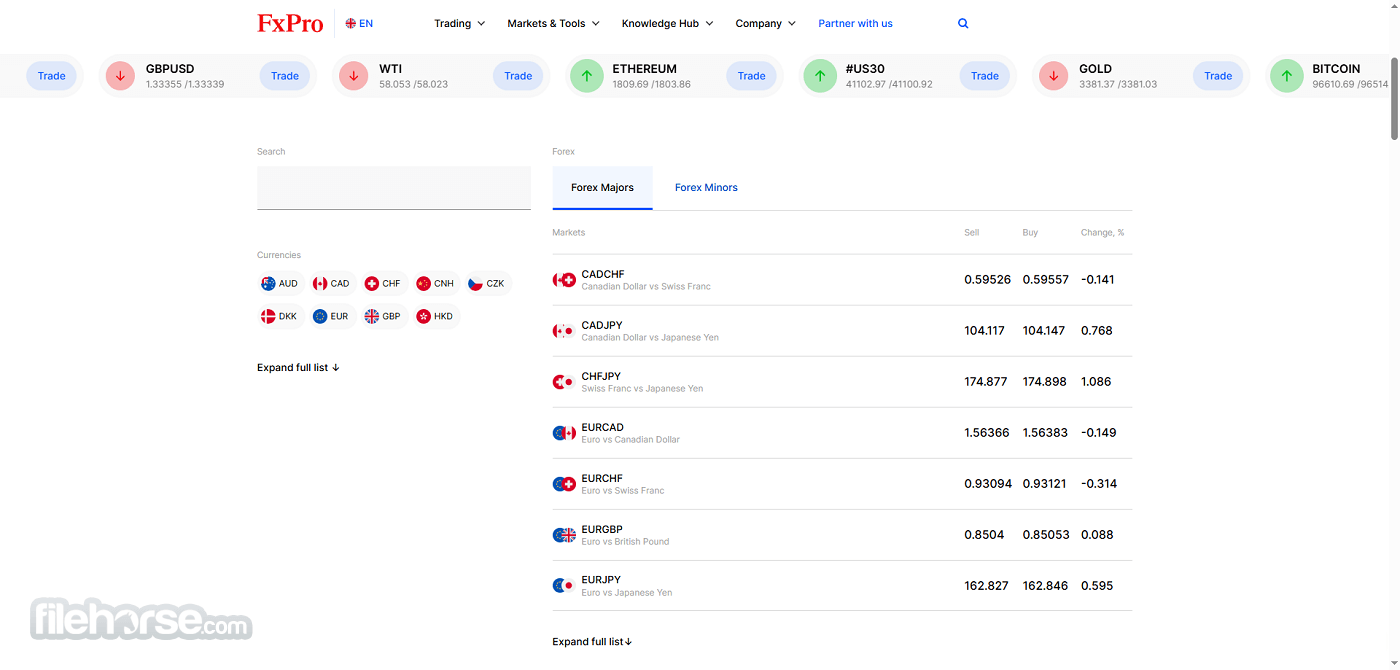Click the CADCHF flag pair icon

tap(564, 280)
